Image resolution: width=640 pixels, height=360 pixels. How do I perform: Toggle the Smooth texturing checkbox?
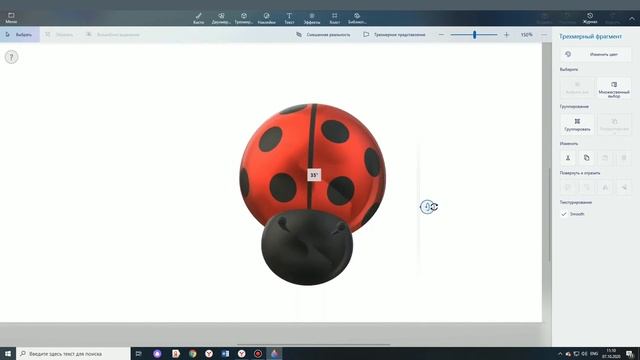[564, 214]
